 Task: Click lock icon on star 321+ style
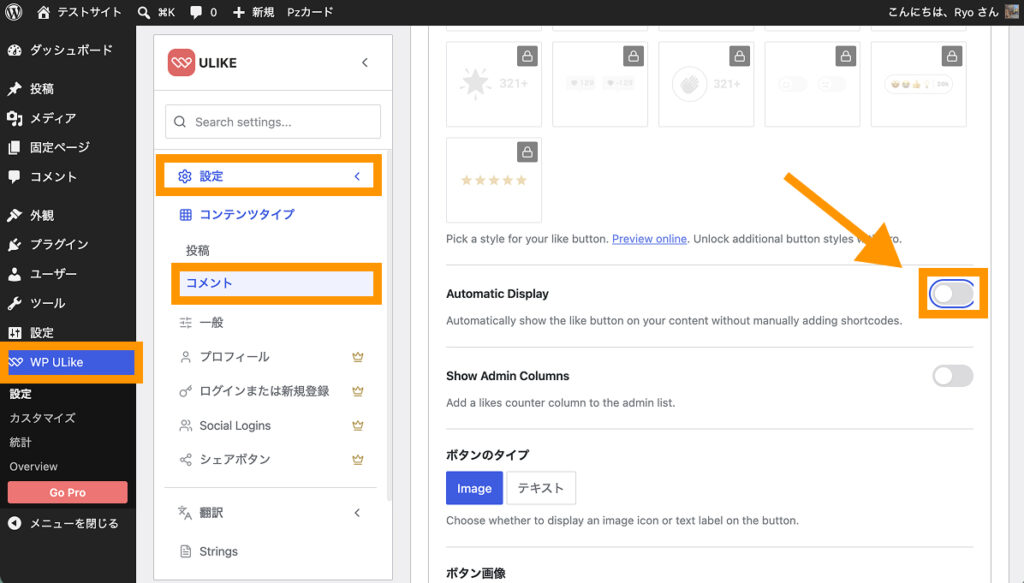527,56
